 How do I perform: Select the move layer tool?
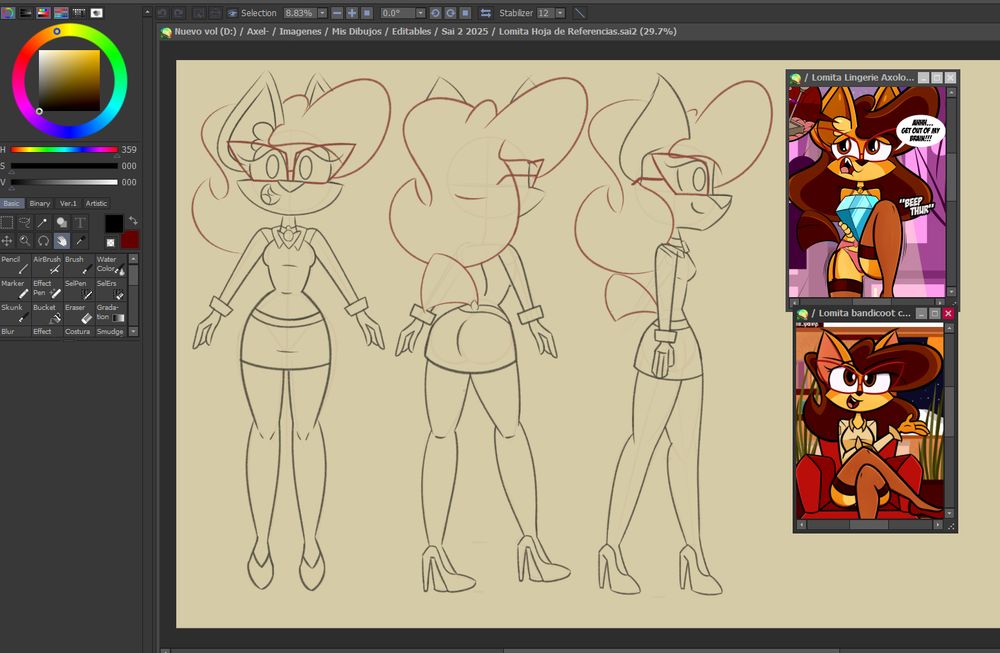7,240
